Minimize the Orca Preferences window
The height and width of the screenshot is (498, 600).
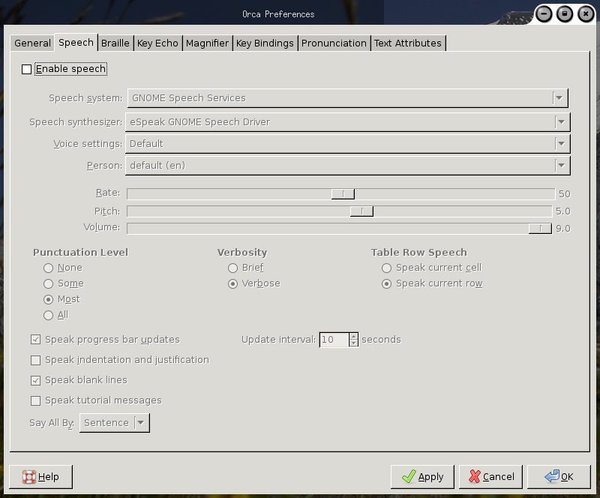coord(544,14)
